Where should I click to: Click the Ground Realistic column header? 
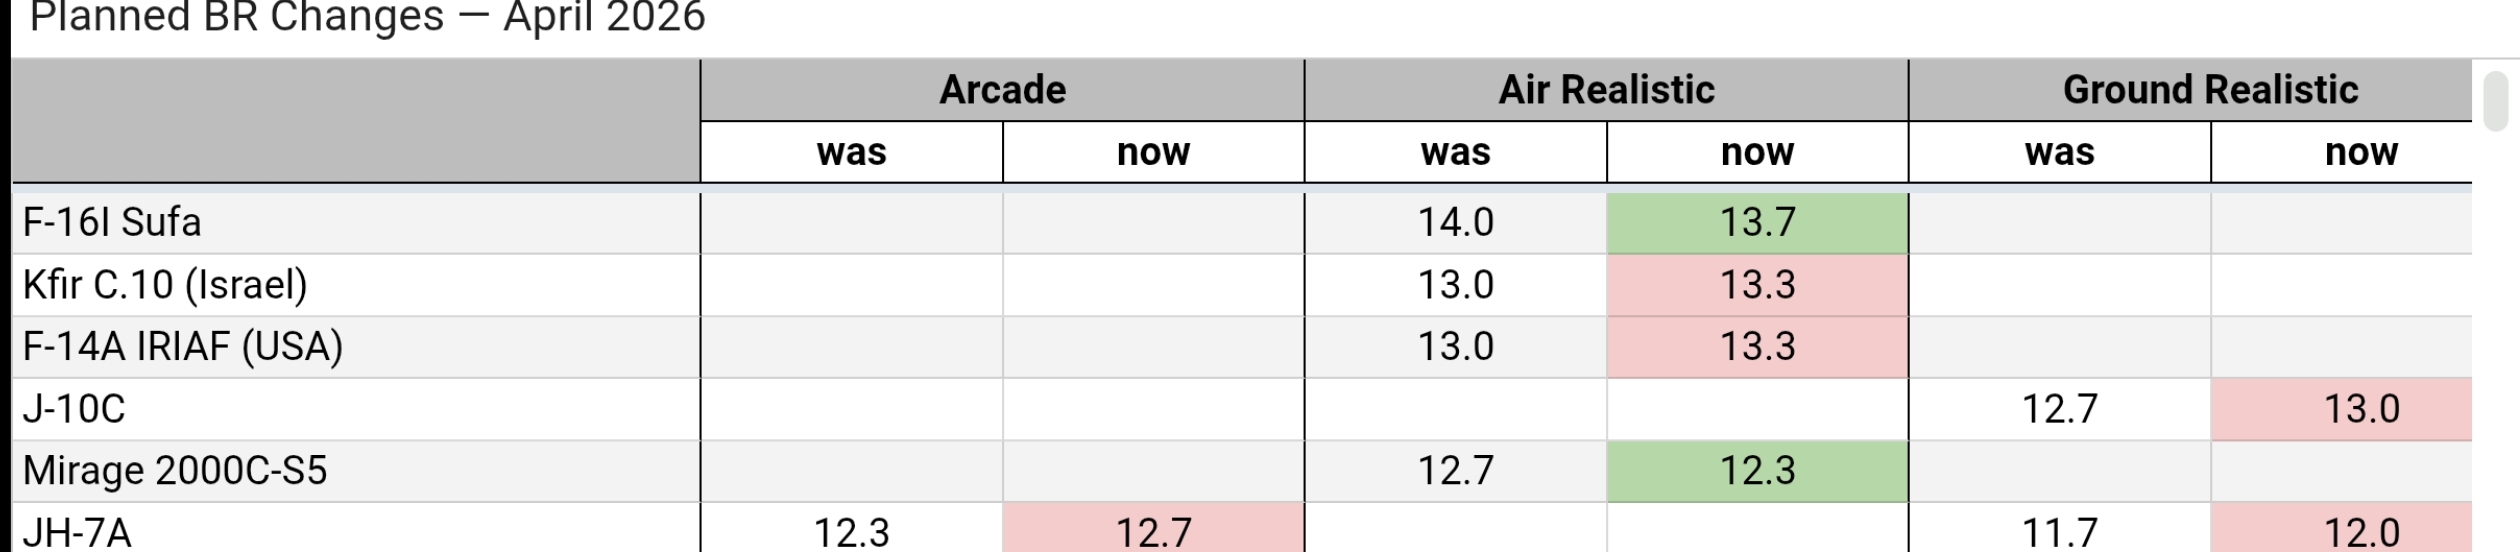2210,90
